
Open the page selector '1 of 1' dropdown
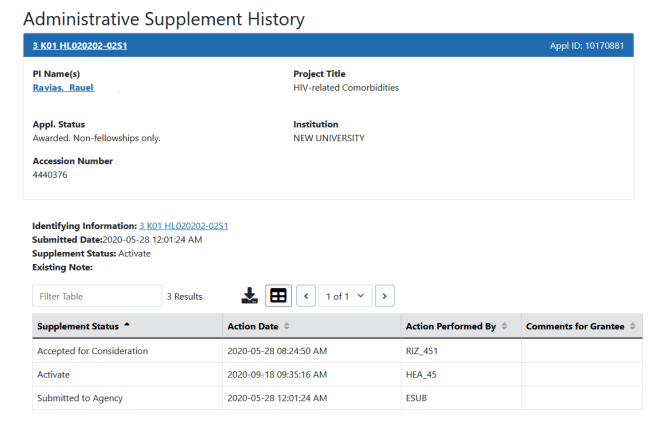pyautogui.click(x=345, y=296)
